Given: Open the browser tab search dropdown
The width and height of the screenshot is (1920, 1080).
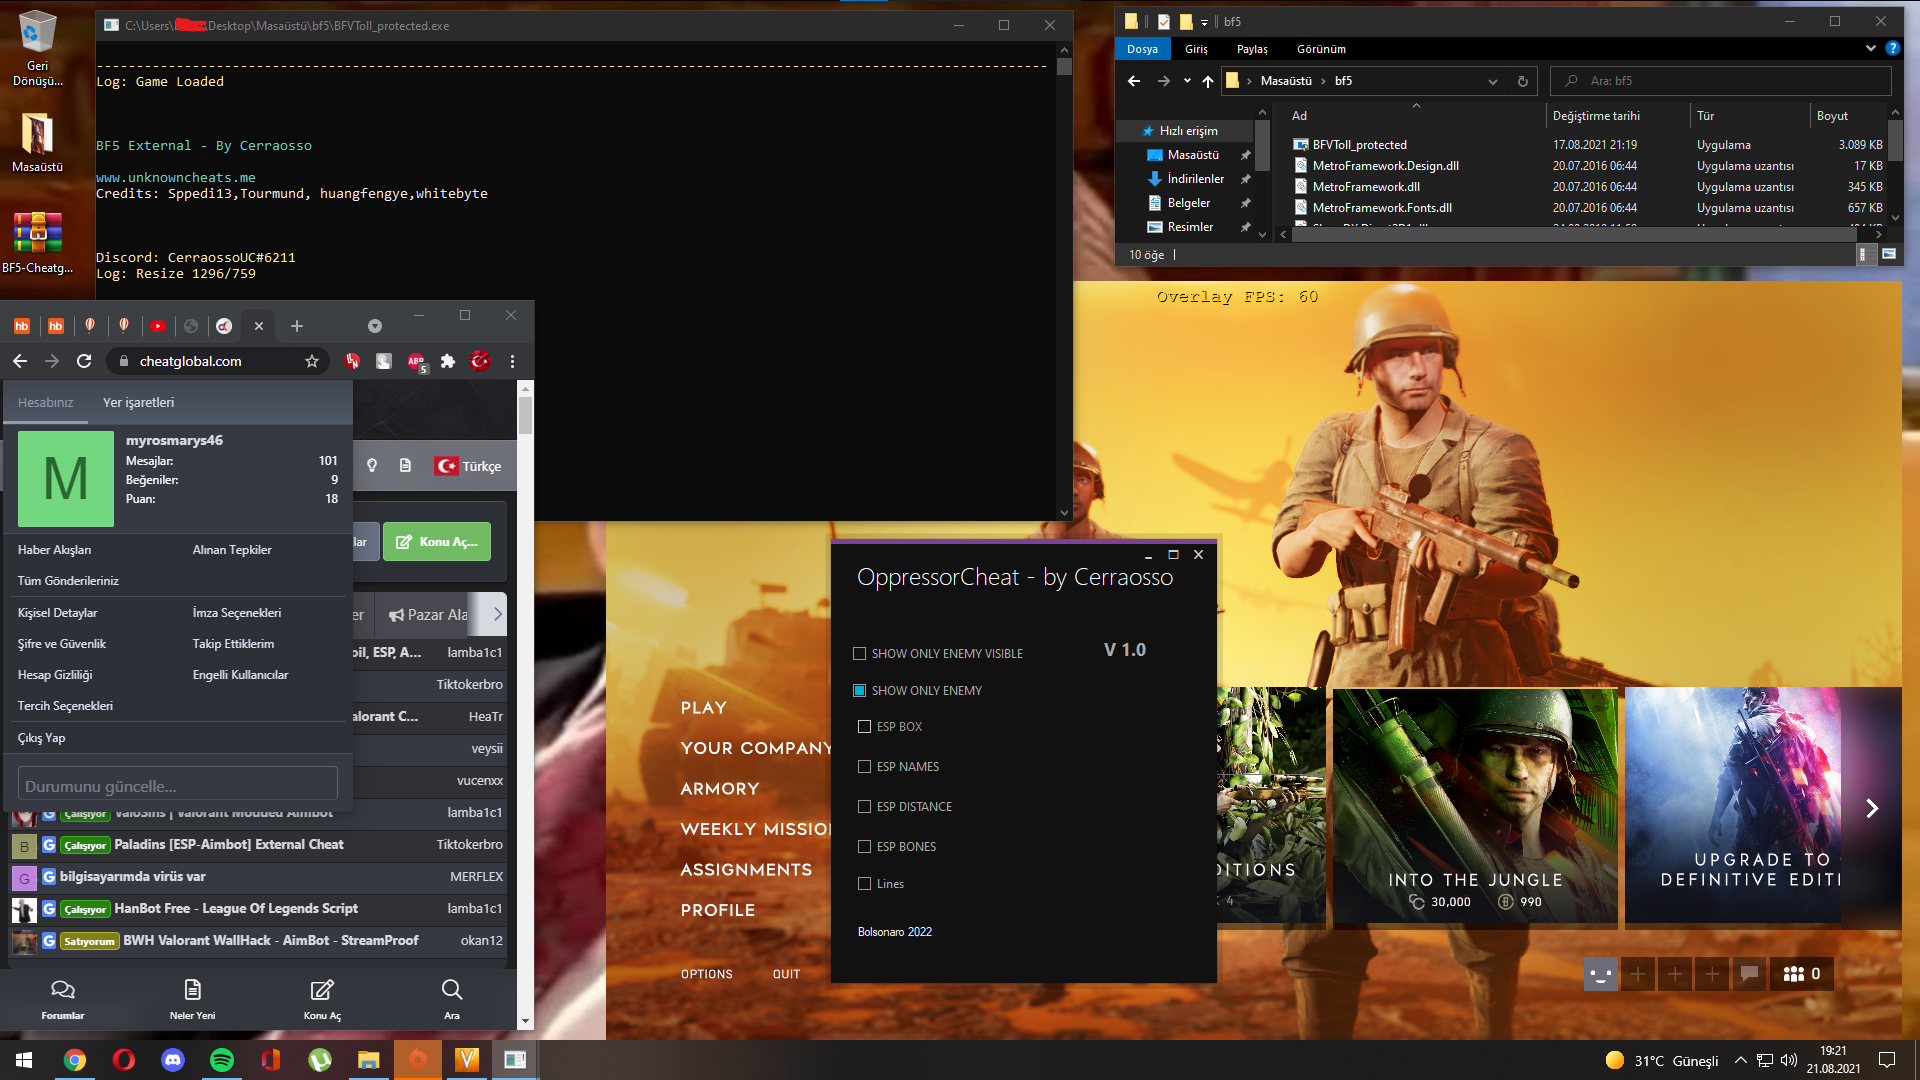Looking at the screenshot, I should [375, 326].
